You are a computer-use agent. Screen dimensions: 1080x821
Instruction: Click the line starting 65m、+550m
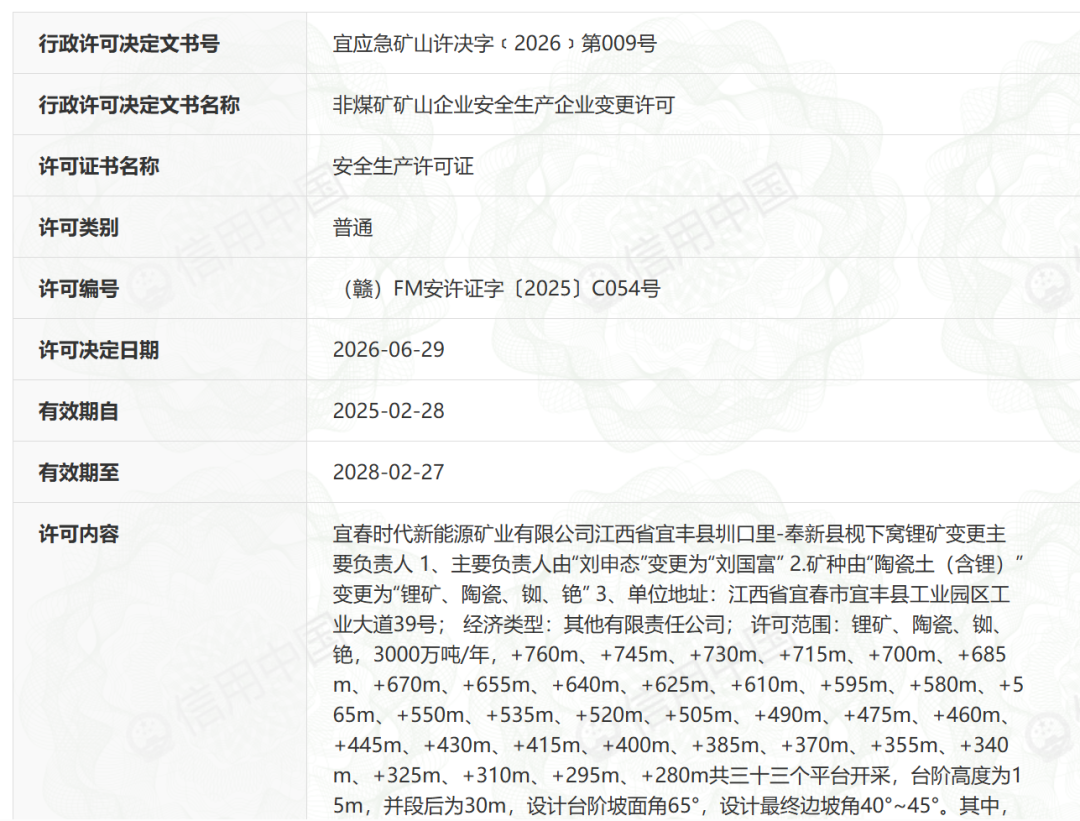point(672,715)
